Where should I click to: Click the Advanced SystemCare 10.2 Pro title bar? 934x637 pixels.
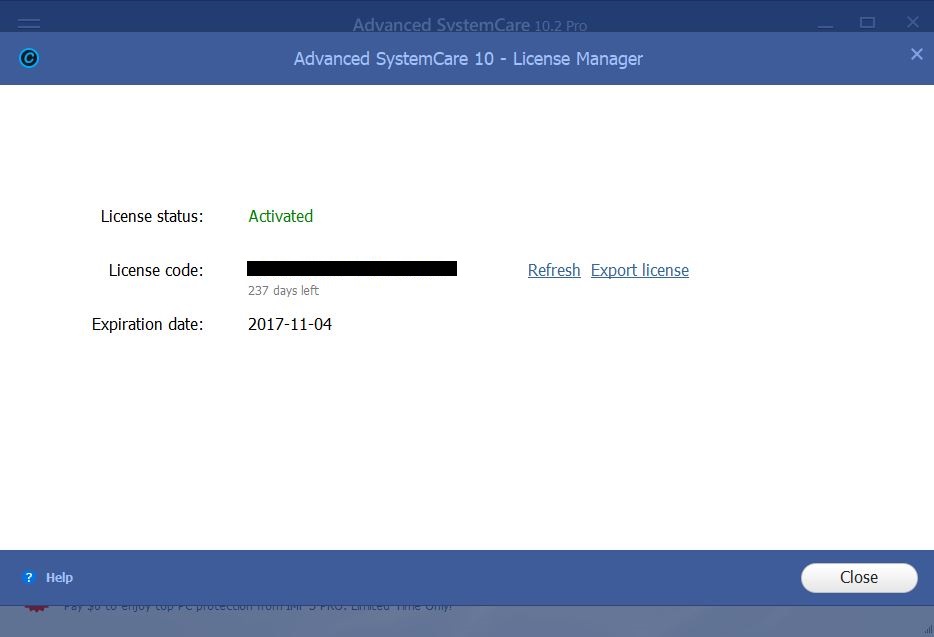469,25
